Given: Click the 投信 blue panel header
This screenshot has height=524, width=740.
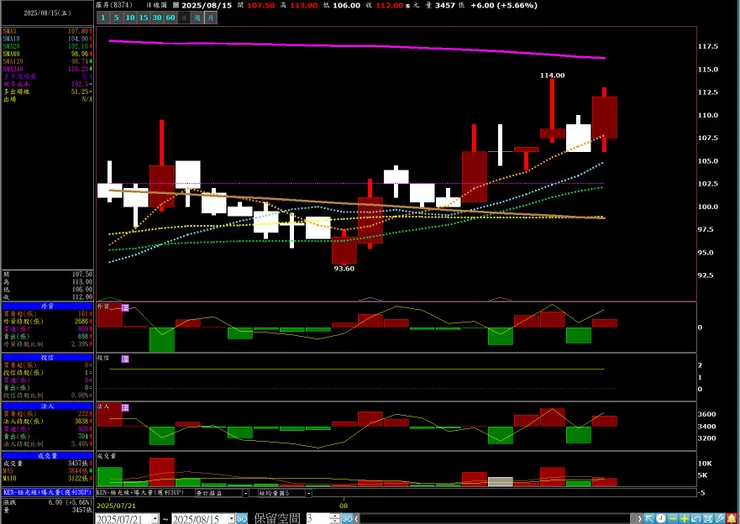Looking at the screenshot, I should 47,358.
